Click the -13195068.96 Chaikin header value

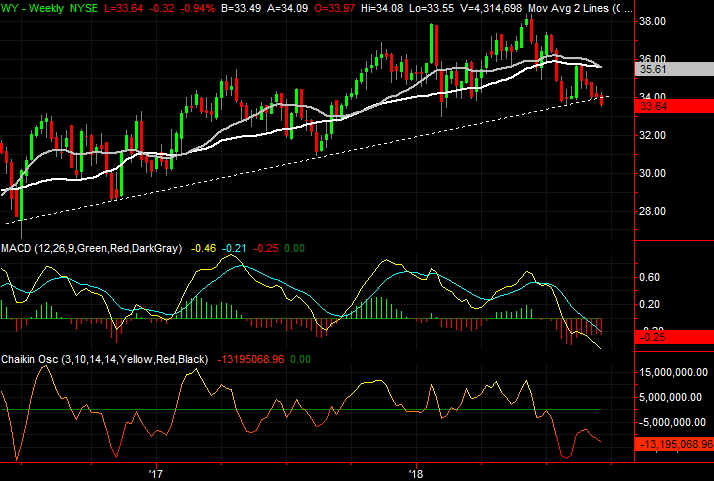(x=250, y=359)
